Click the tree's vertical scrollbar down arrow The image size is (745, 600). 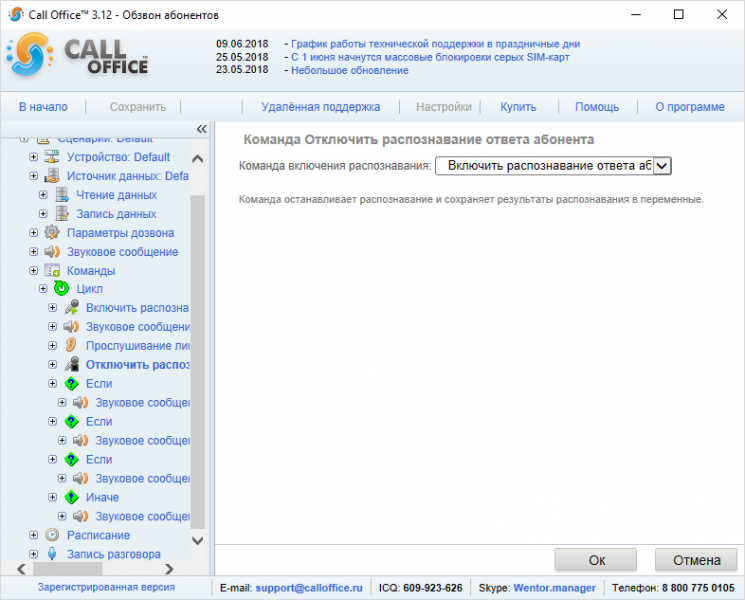(198, 540)
